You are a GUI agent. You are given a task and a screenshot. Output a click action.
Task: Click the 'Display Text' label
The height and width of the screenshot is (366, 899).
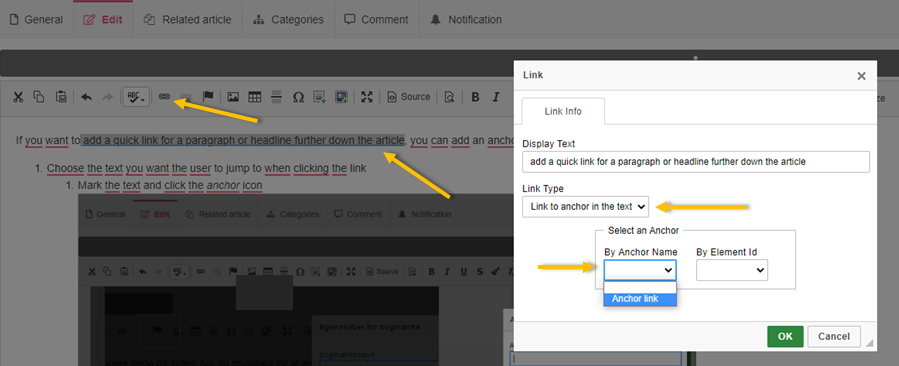[x=549, y=143]
